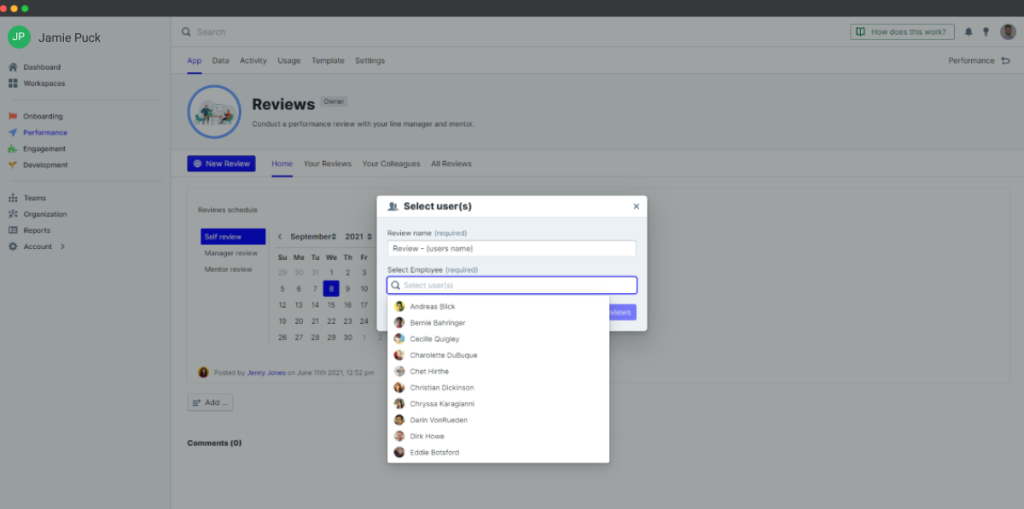Select Darin VonRueden from the user list
1024x509 pixels.
[x=498, y=420]
